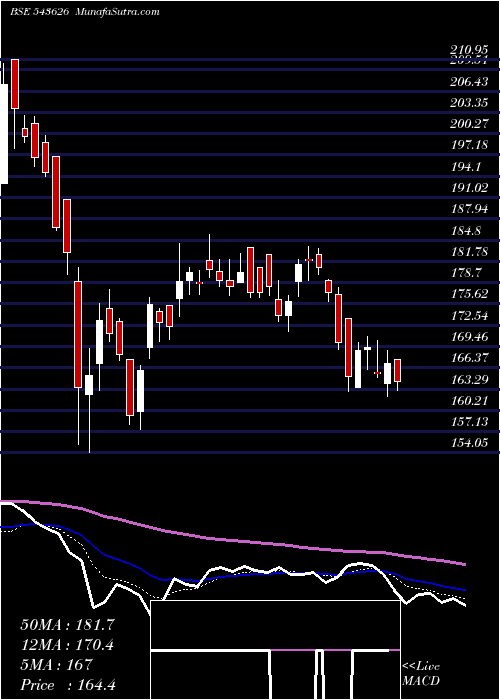Screen dimensions: 500x700
Task: Select the 169.46 price axis label
Action: point(469,336)
